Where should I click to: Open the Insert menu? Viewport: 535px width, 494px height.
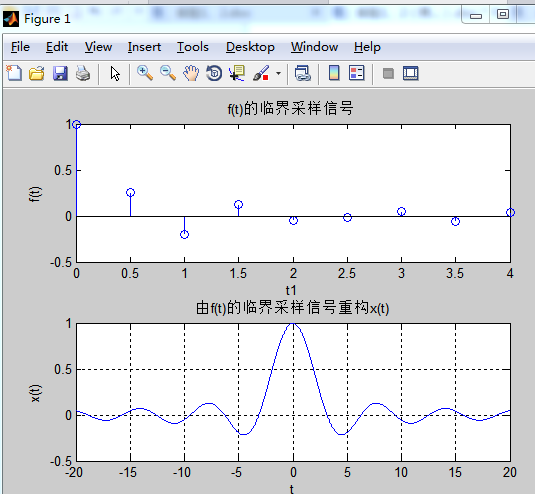point(144,47)
